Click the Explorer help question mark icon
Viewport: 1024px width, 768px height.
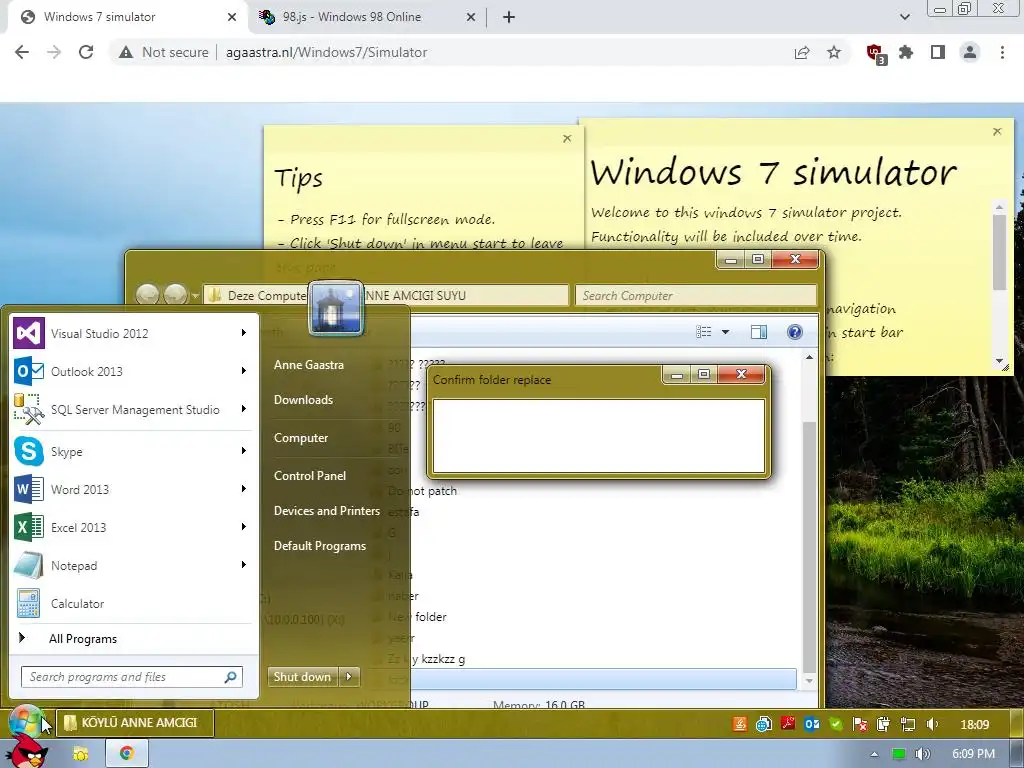(794, 332)
